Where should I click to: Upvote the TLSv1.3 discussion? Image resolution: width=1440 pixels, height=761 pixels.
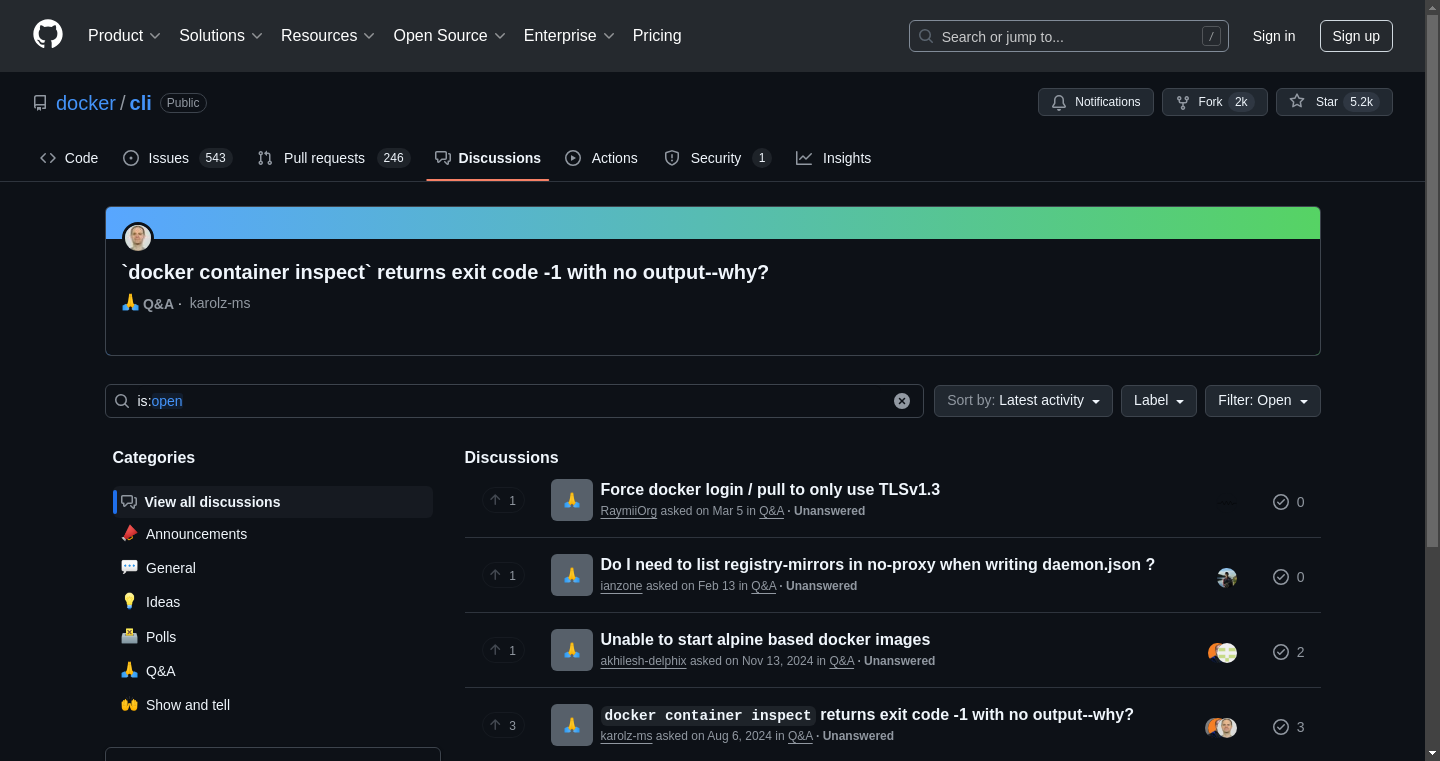point(504,500)
